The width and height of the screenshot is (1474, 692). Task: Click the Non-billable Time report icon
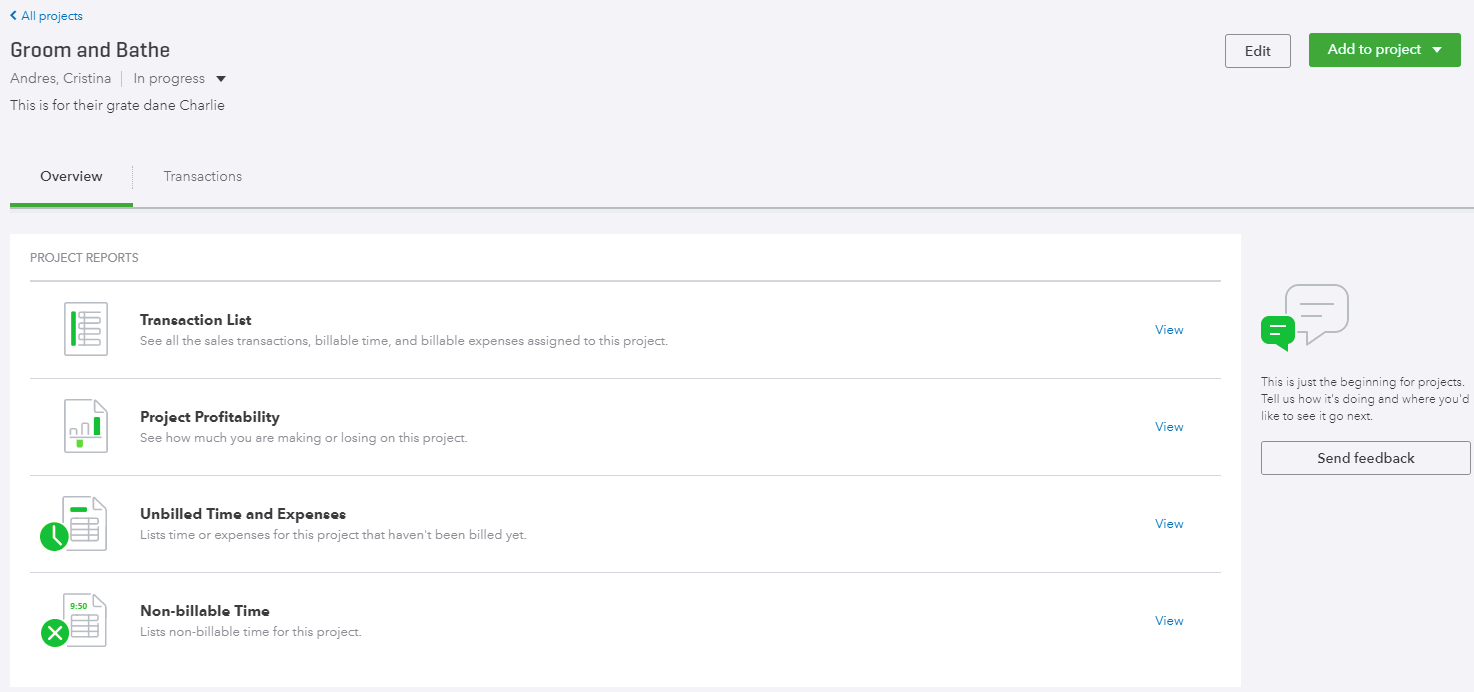click(x=74, y=620)
